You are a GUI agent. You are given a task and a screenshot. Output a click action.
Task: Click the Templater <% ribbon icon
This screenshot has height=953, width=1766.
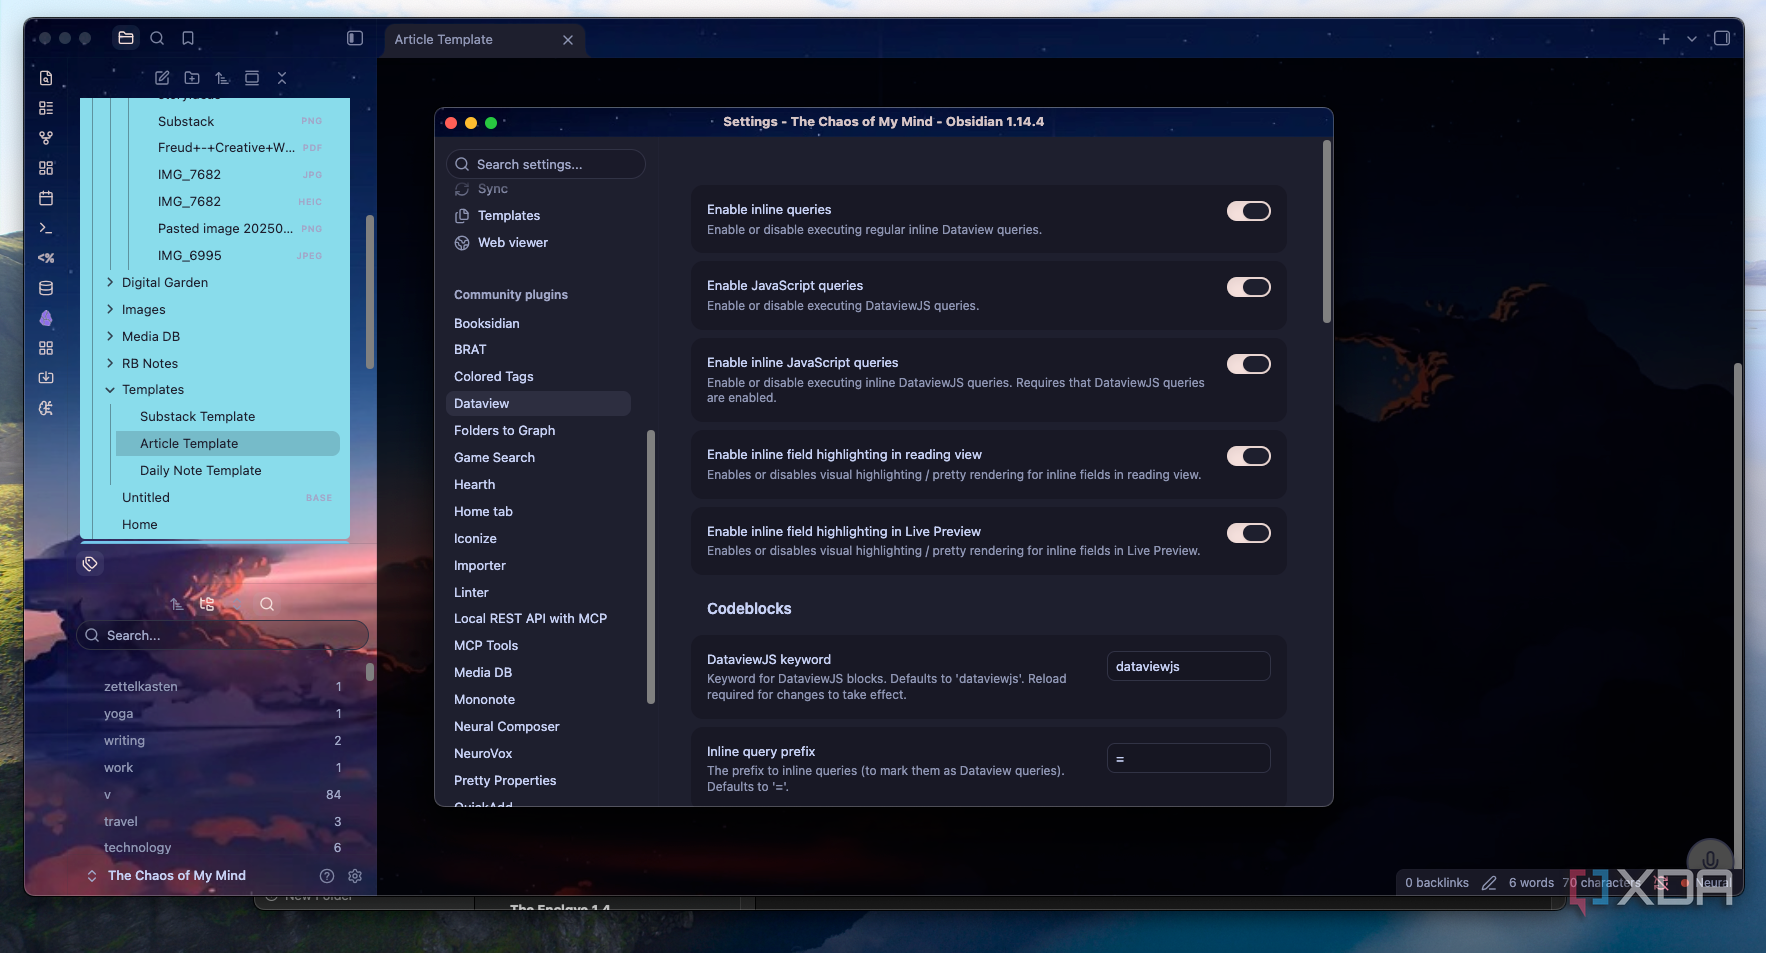coord(46,258)
